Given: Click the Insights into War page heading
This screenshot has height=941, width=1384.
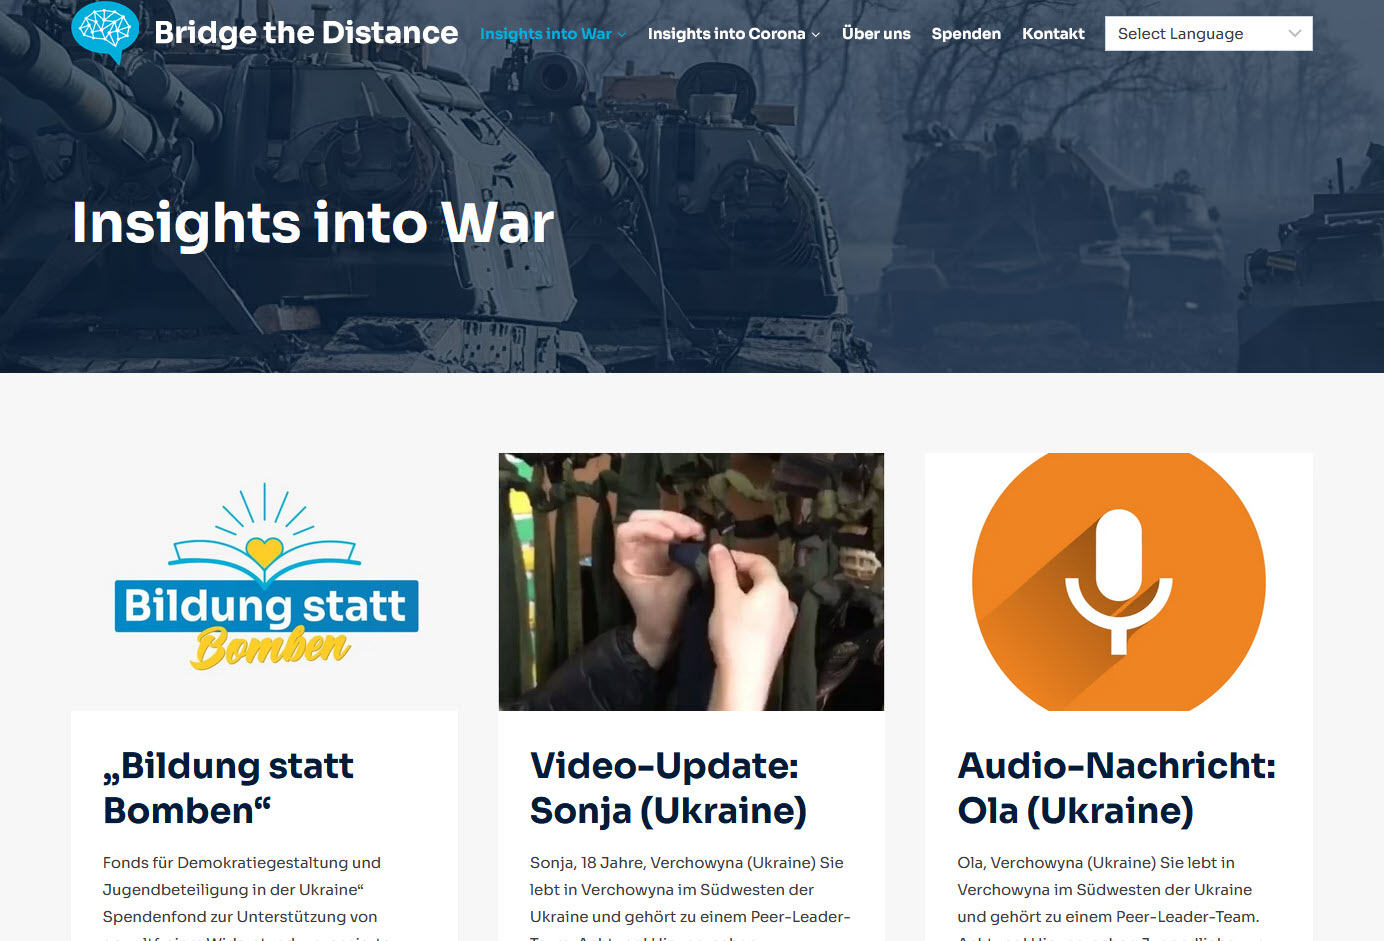Looking at the screenshot, I should [313, 222].
